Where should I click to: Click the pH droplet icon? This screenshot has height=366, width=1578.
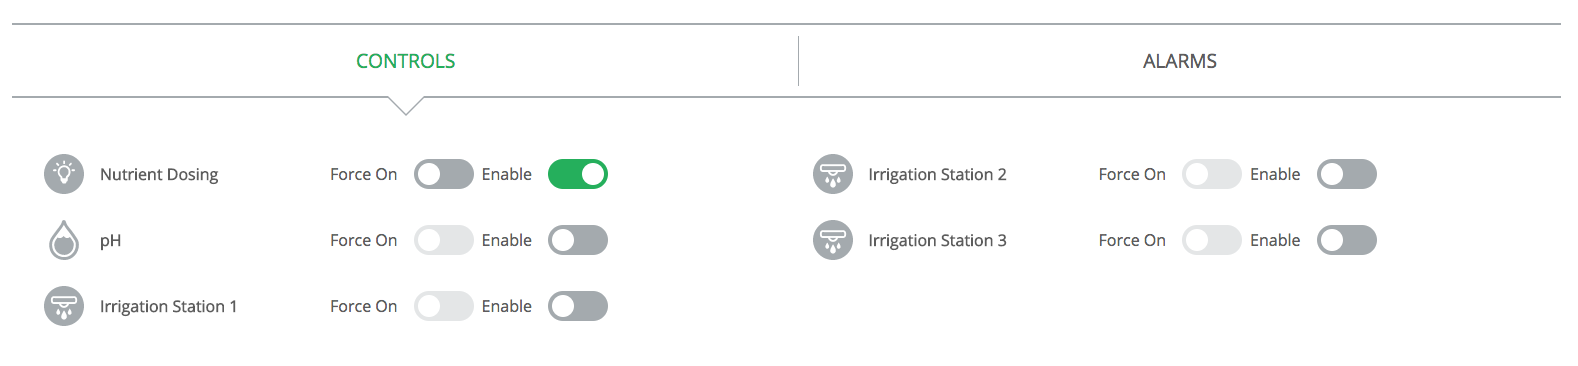(64, 240)
